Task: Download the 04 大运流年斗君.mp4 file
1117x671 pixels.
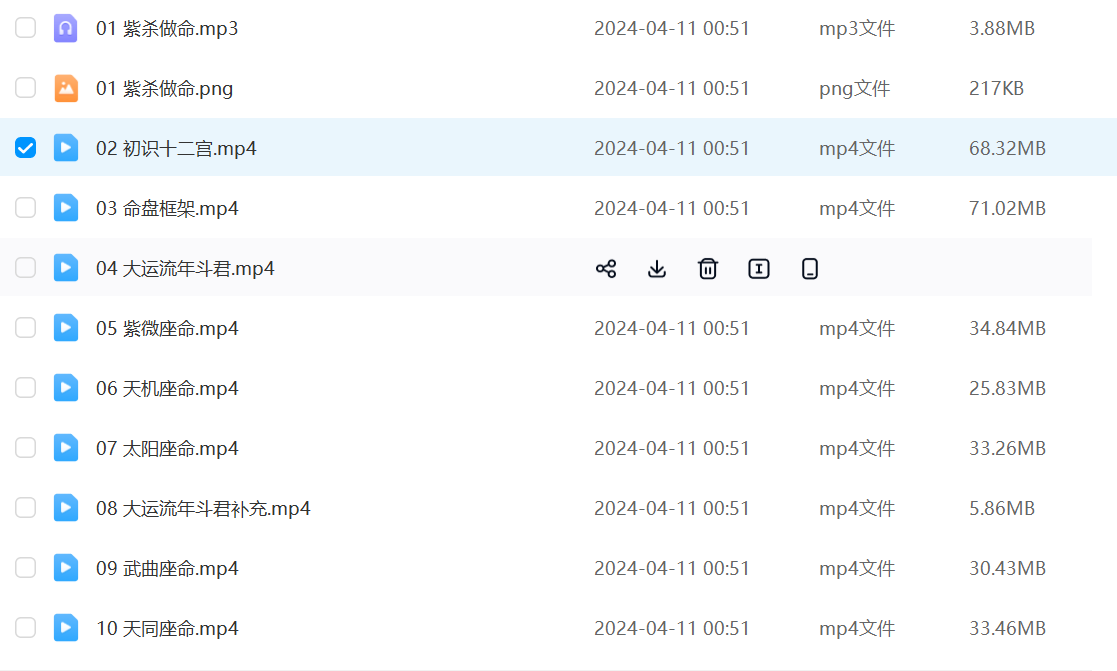Action: (x=657, y=268)
